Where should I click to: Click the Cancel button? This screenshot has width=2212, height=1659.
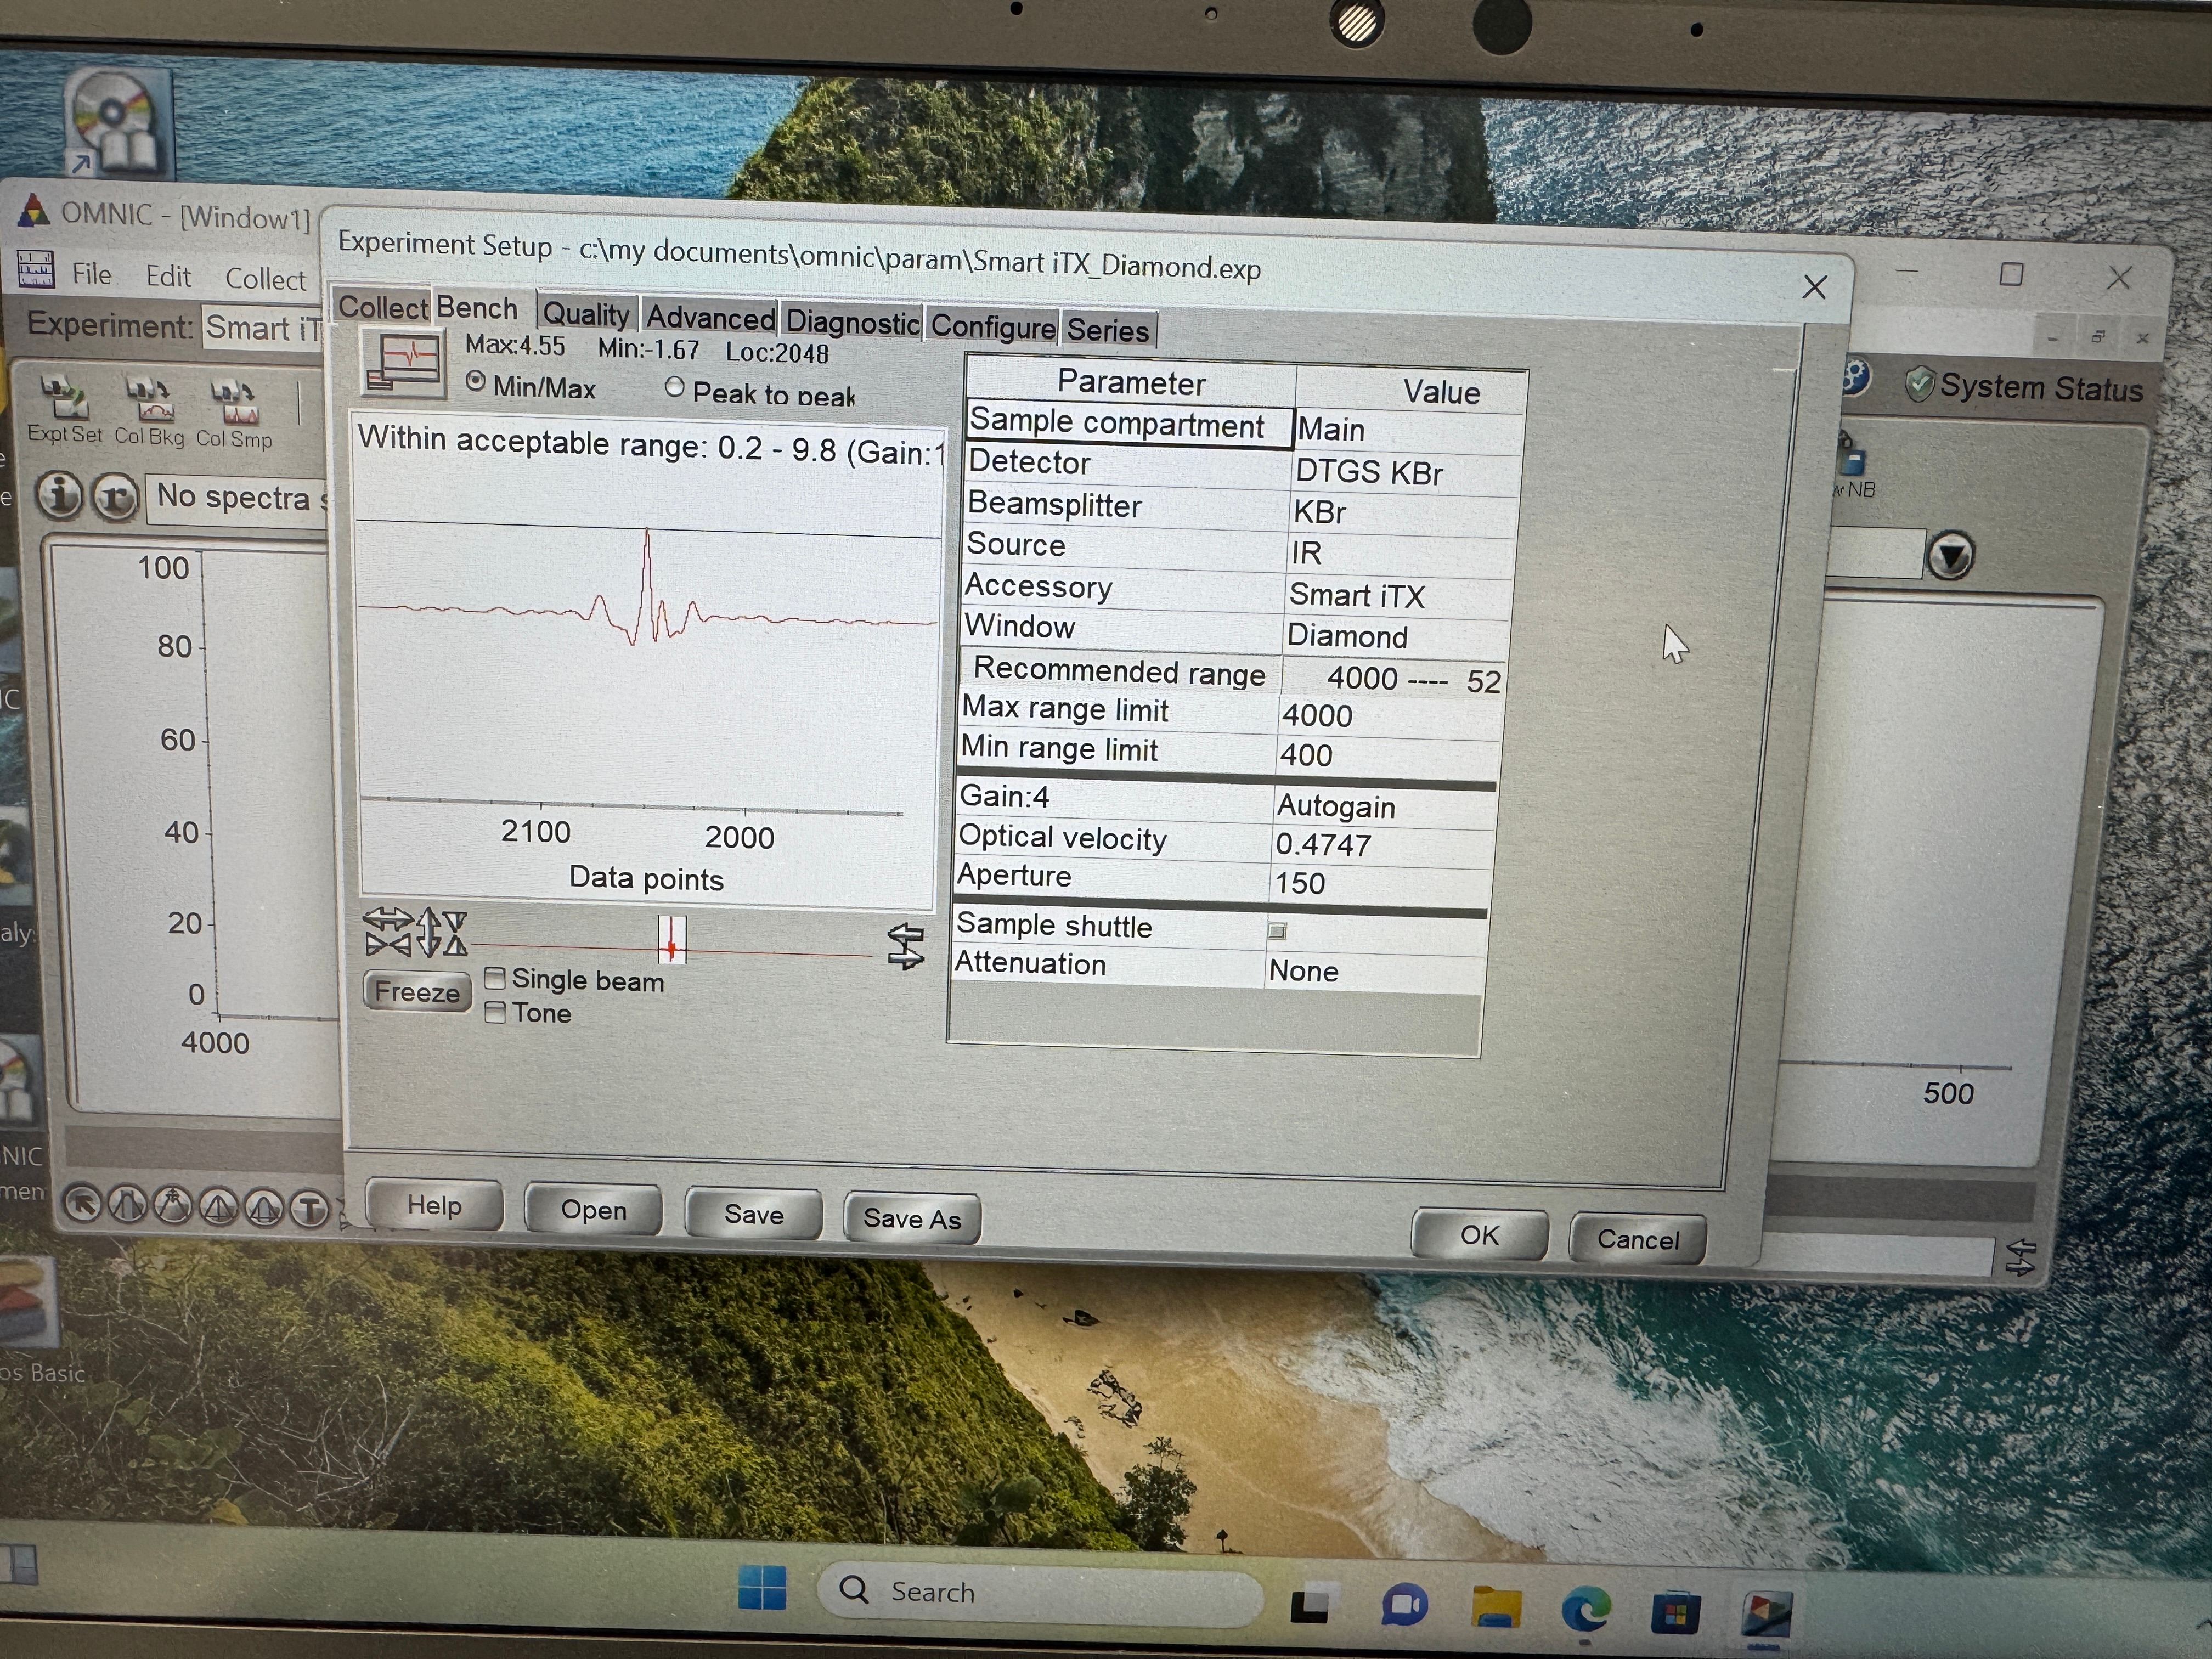[x=1637, y=1240]
